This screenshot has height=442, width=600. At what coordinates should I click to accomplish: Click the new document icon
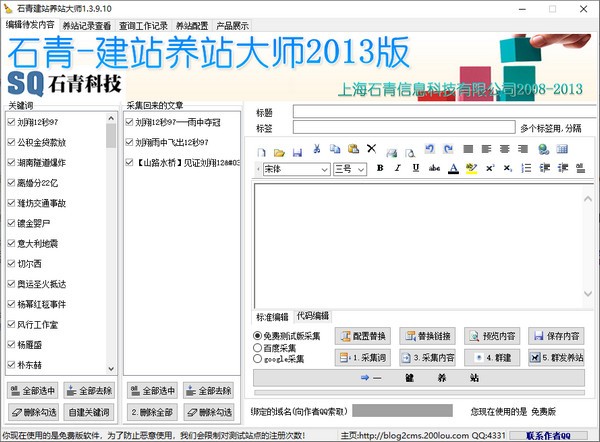[262, 153]
